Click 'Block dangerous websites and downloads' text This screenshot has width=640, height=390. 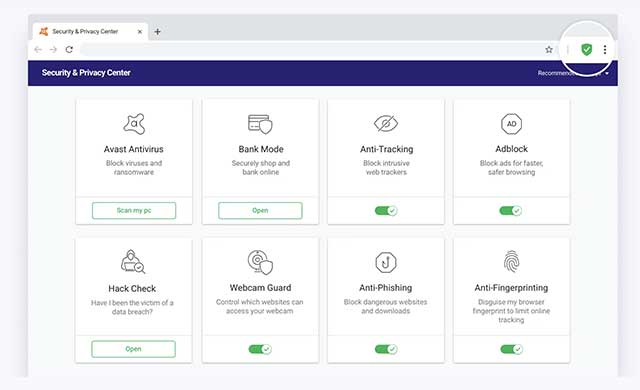[385, 306]
